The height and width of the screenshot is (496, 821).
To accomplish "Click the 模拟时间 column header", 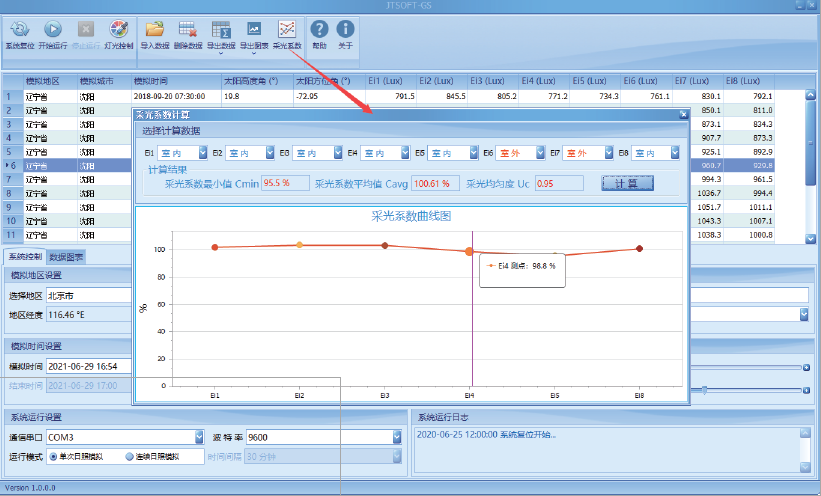I will pyautogui.click(x=177, y=81).
